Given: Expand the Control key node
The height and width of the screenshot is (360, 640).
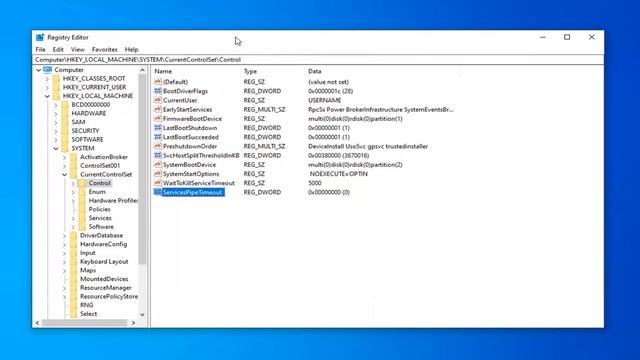Looking at the screenshot, I should pyautogui.click(x=73, y=183).
